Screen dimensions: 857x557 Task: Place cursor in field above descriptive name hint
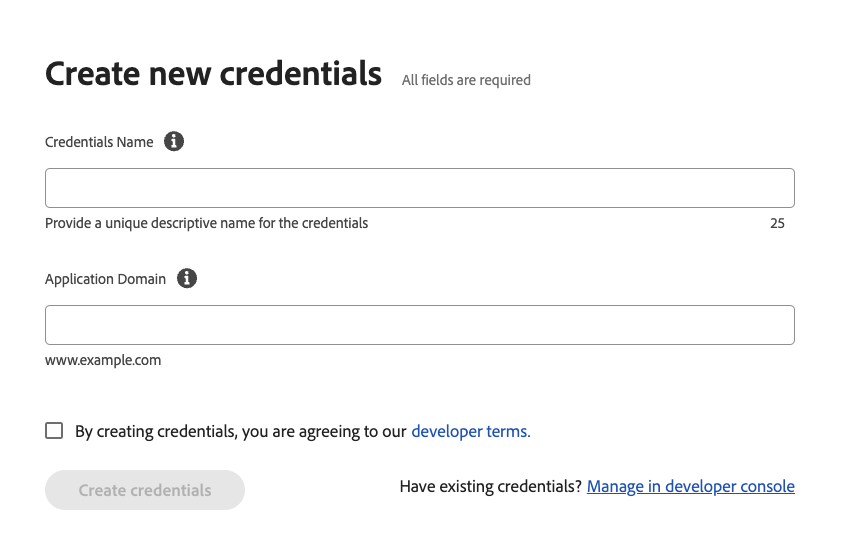pos(420,188)
